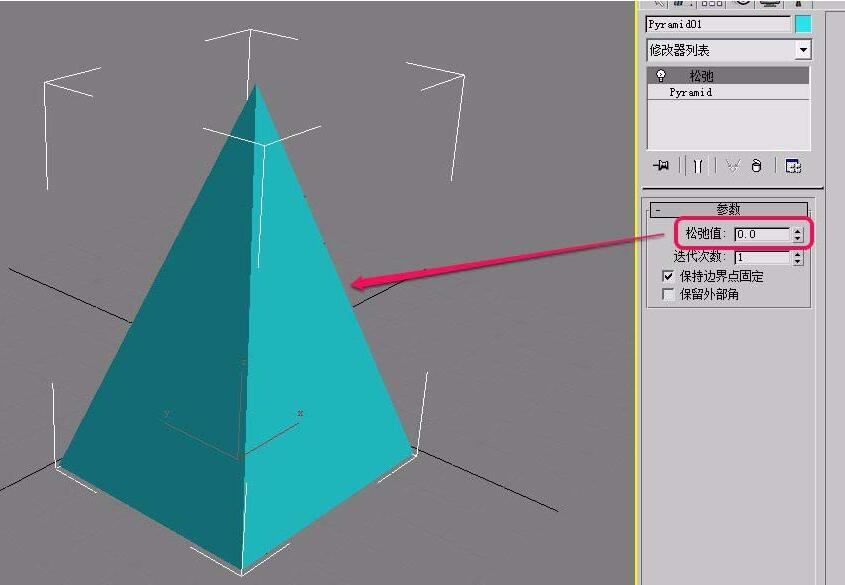Click the Pyramid01 object name field

718,24
